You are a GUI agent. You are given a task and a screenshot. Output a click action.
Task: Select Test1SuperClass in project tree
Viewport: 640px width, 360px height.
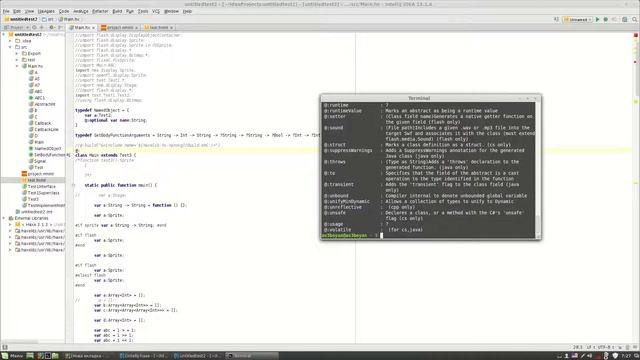(41, 193)
